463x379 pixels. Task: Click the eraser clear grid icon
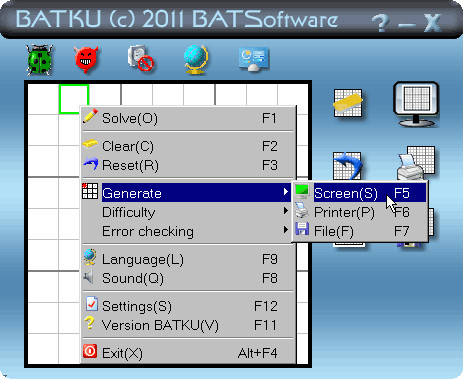[348, 103]
